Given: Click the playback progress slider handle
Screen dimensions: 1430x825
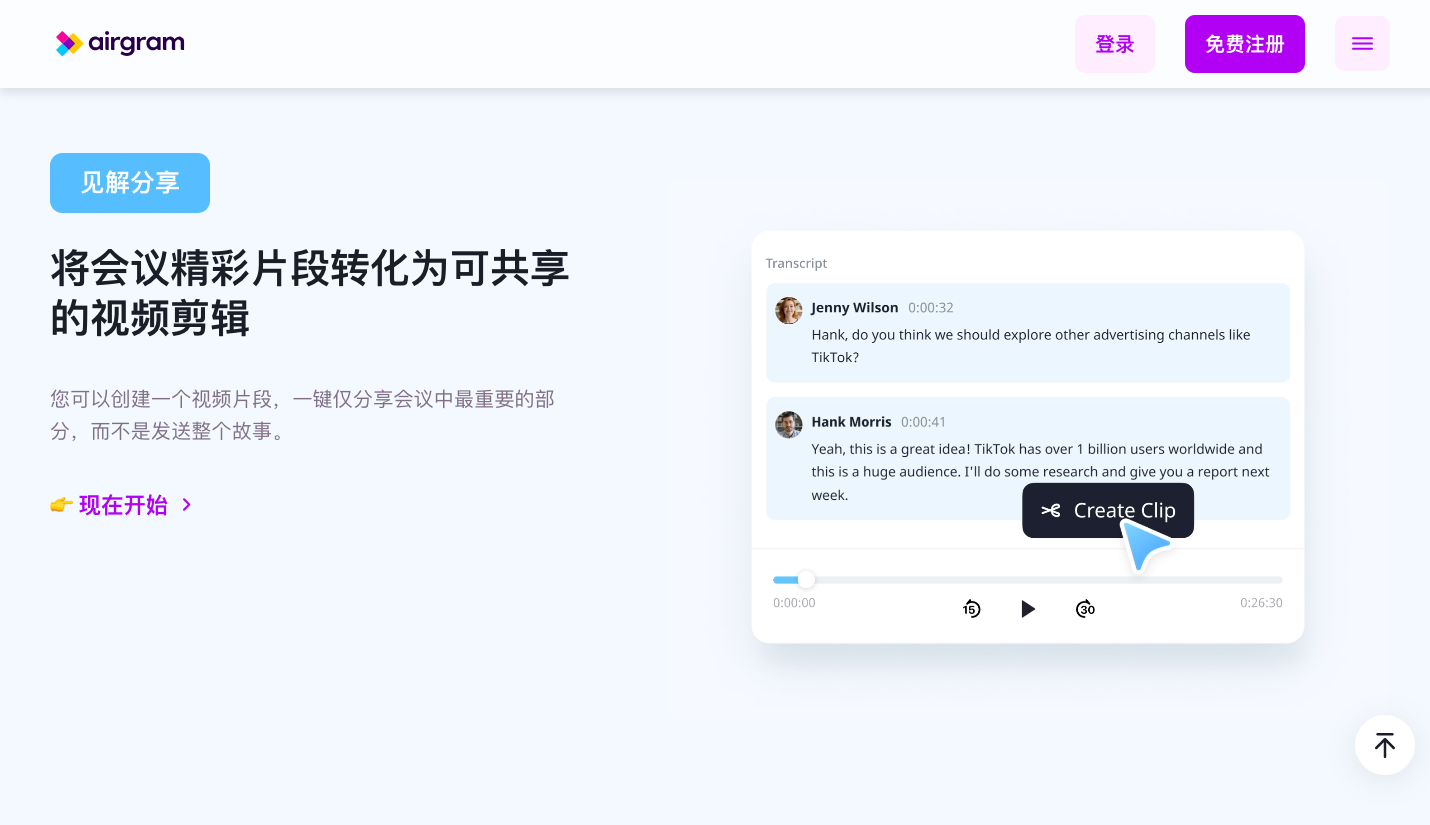Looking at the screenshot, I should [806, 579].
